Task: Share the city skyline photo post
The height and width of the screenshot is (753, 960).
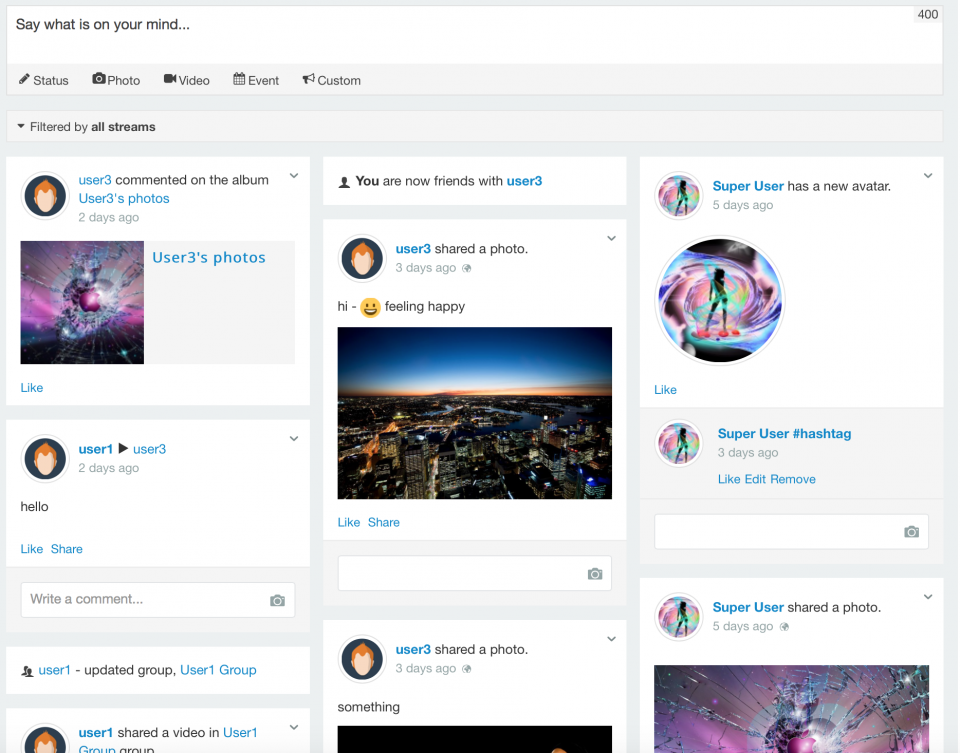Action: point(384,522)
